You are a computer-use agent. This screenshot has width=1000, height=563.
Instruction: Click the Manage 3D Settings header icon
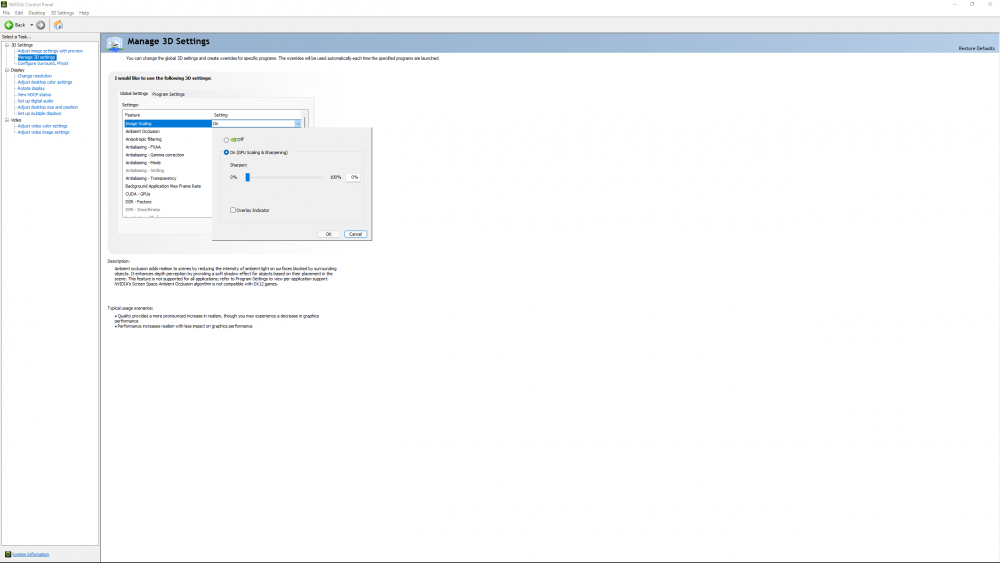coord(114,43)
